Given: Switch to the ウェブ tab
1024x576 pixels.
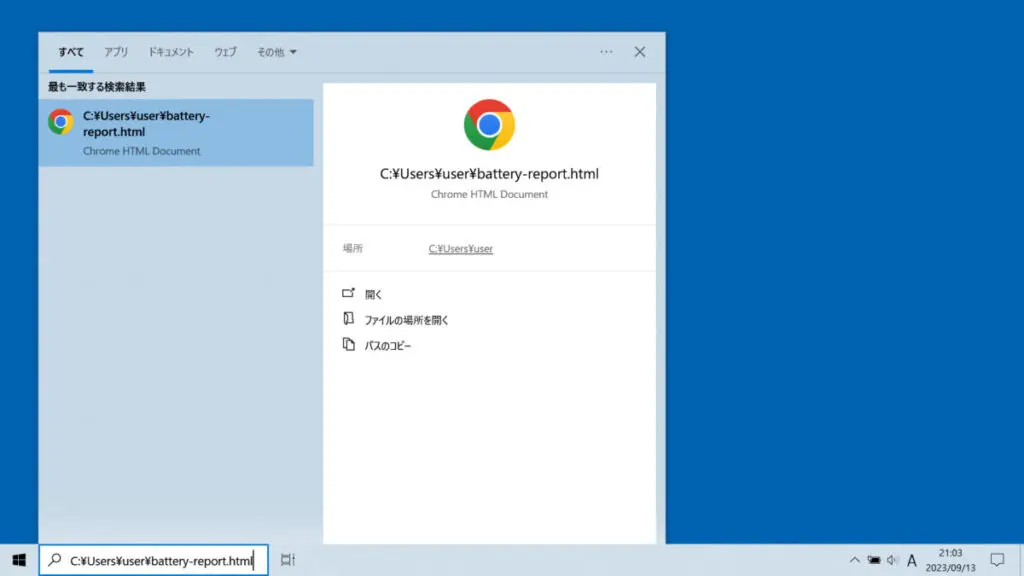Looking at the screenshot, I should tap(225, 52).
